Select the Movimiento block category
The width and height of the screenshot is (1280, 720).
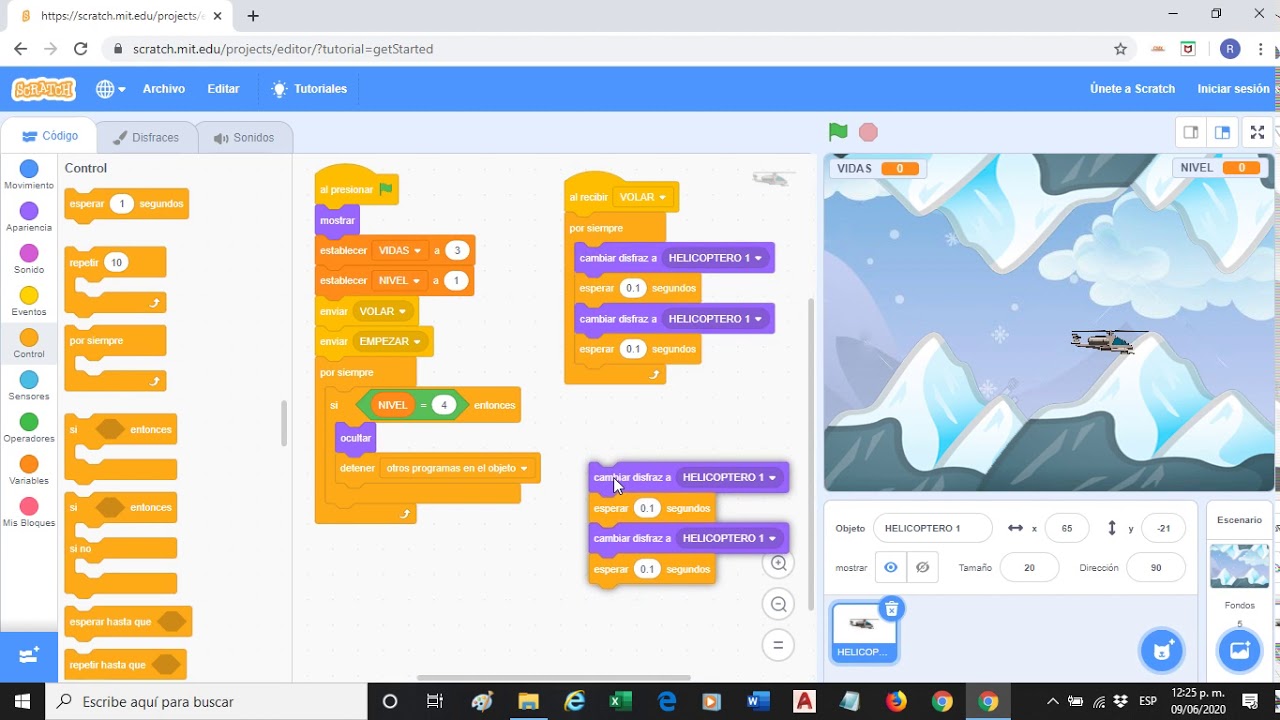pyautogui.click(x=29, y=175)
